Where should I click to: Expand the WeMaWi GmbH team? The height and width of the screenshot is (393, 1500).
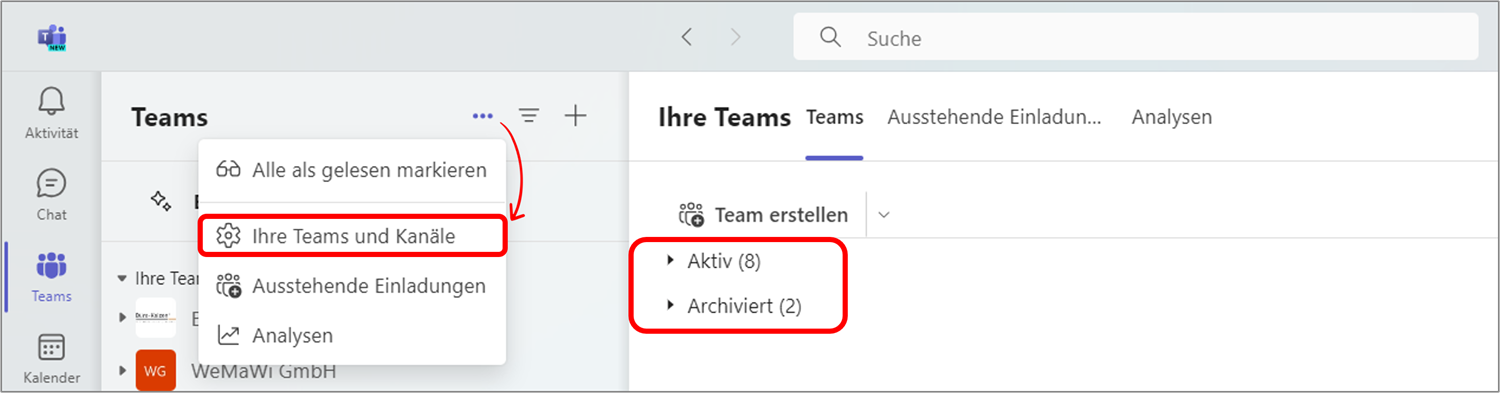pos(124,372)
